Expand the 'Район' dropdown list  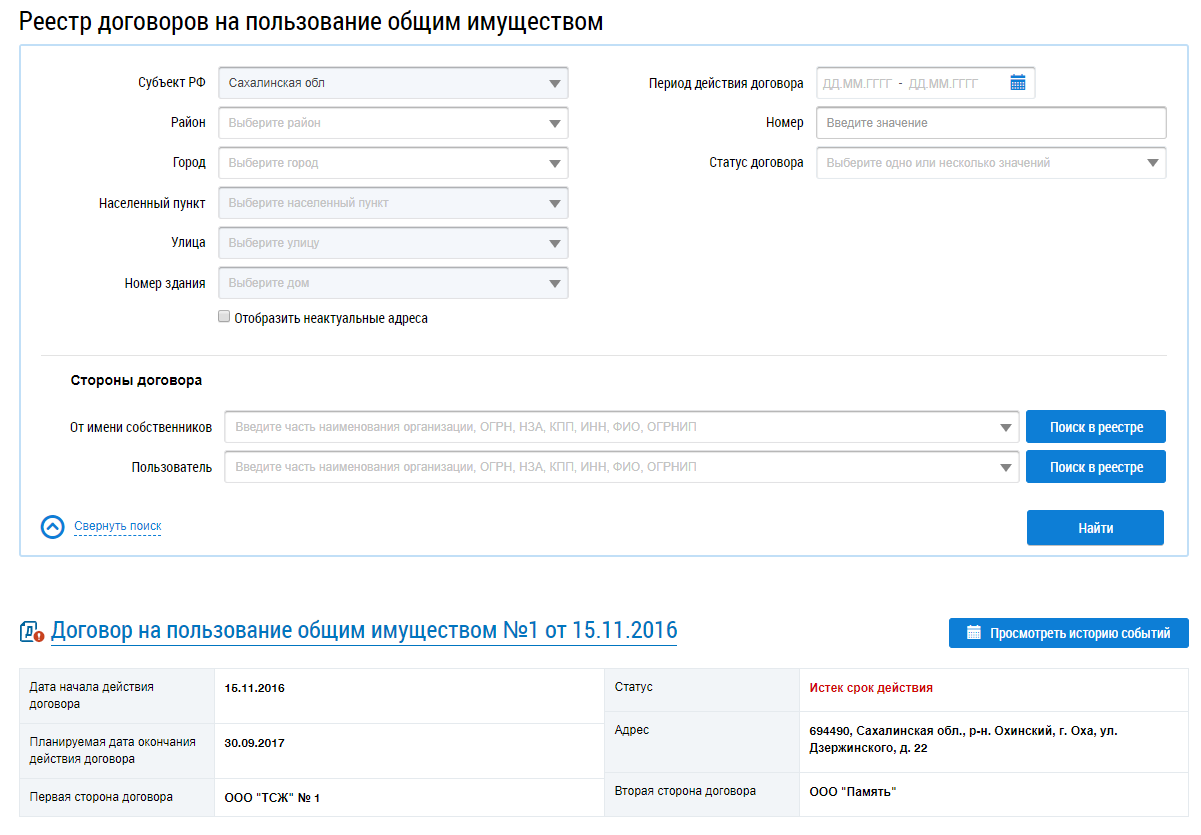pos(393,123)
